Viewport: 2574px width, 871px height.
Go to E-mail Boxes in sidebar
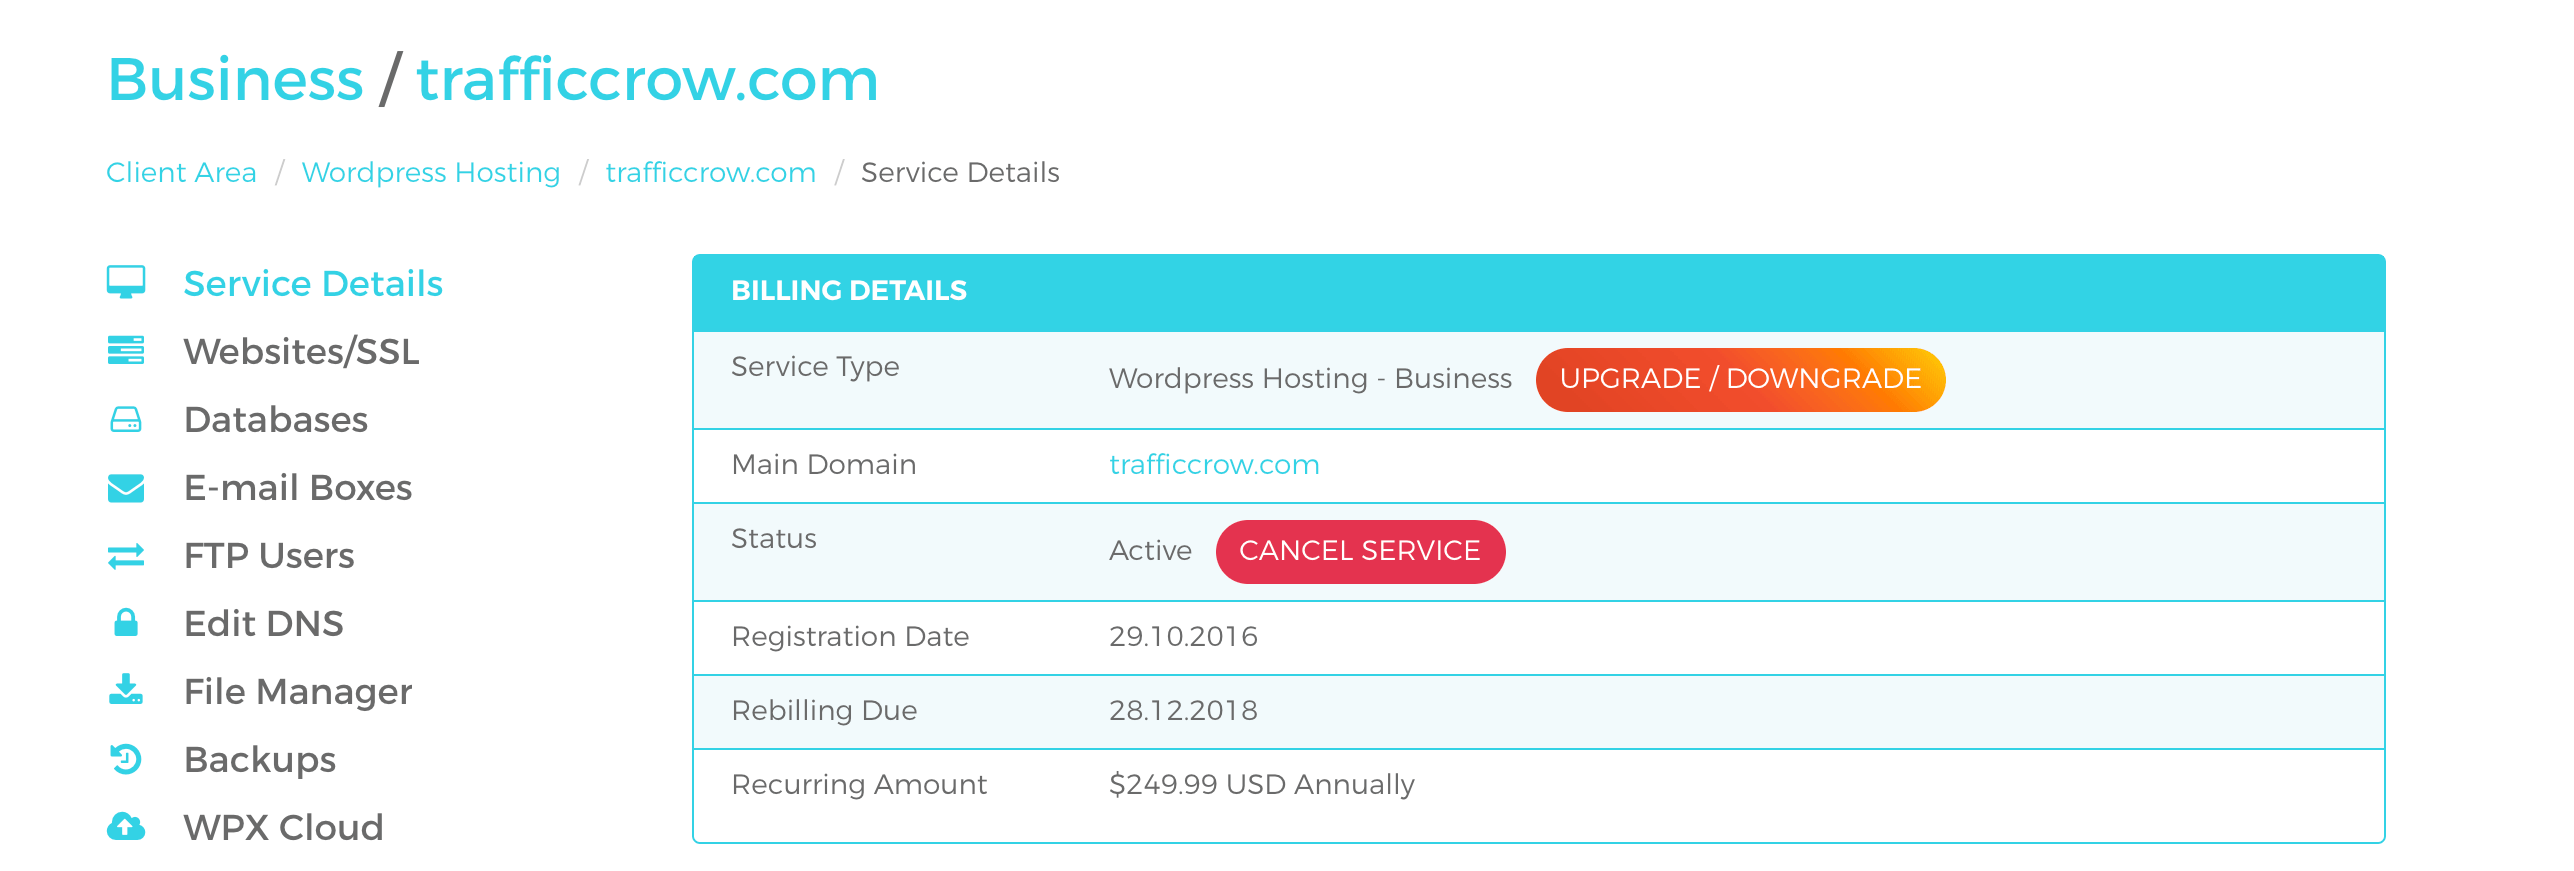click(x=298, y=488)
